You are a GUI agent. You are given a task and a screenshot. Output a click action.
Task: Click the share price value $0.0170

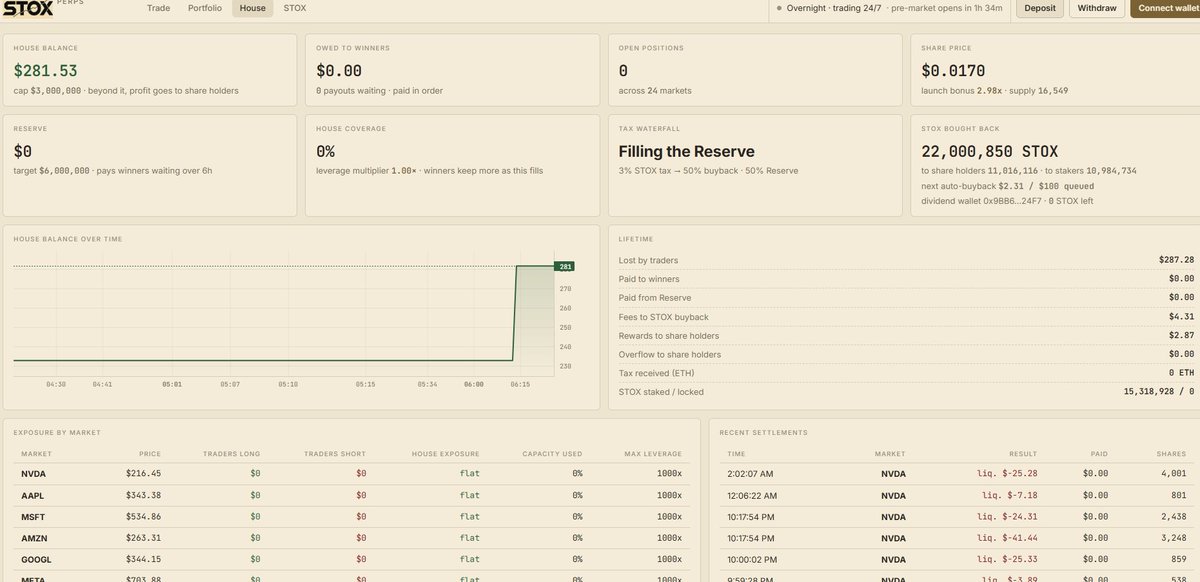pyautogui.click(x=953, y=71)
